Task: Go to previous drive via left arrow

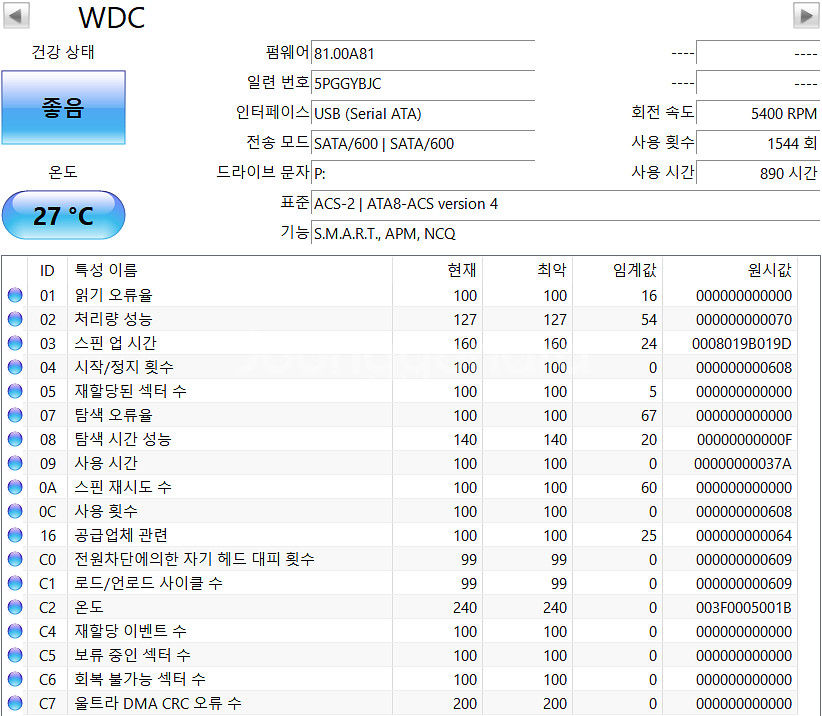Action: 16,14
